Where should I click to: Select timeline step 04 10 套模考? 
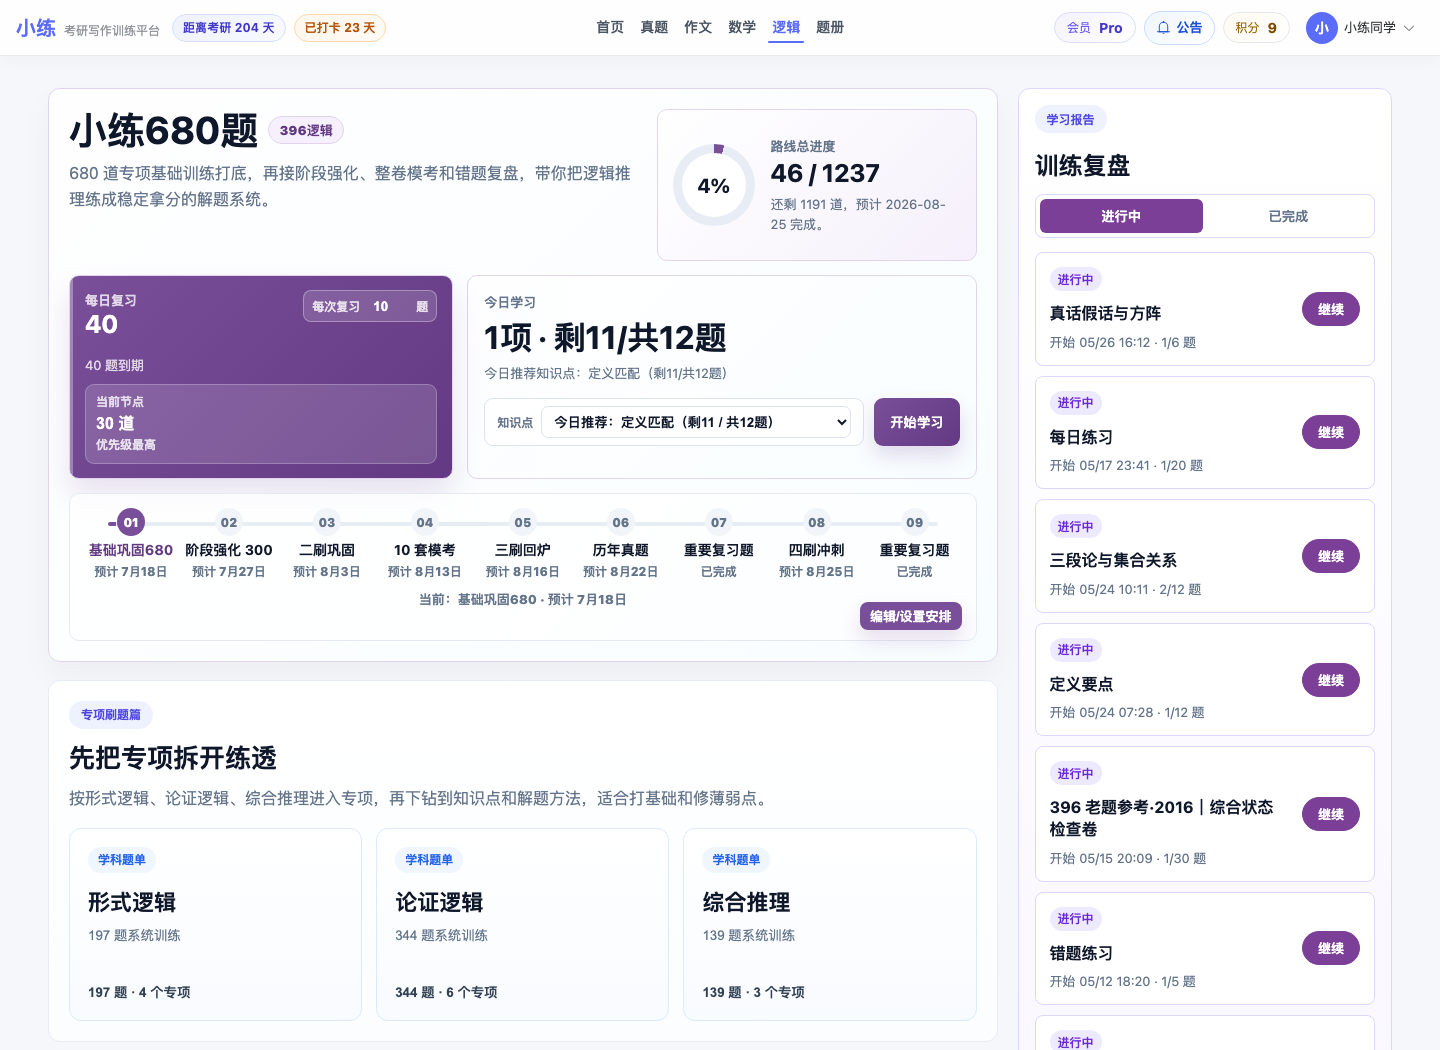[425, 545]
